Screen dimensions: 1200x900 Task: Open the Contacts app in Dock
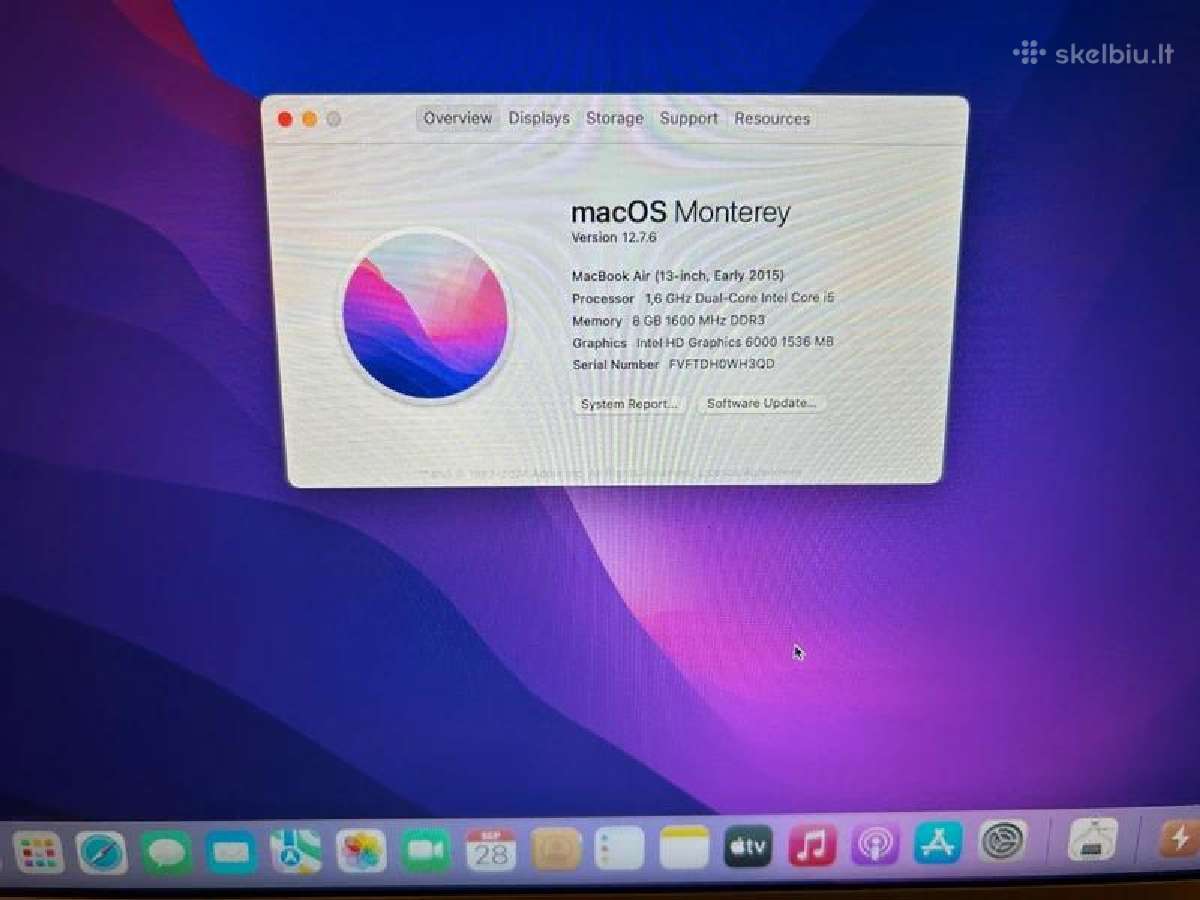[555, 849]
